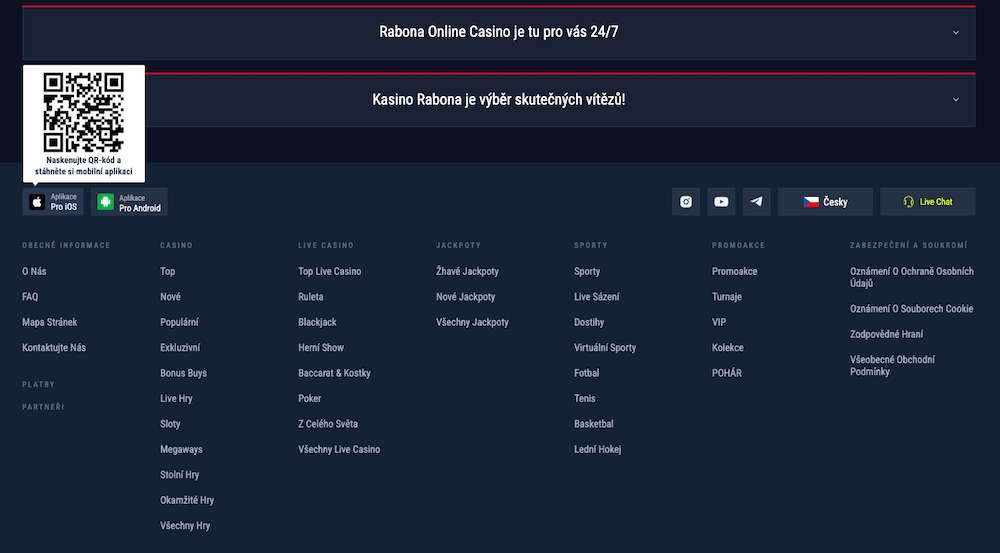Open Kontaktujte Nás link
This screenshot has width=1000, height=553.
point(54,348)
